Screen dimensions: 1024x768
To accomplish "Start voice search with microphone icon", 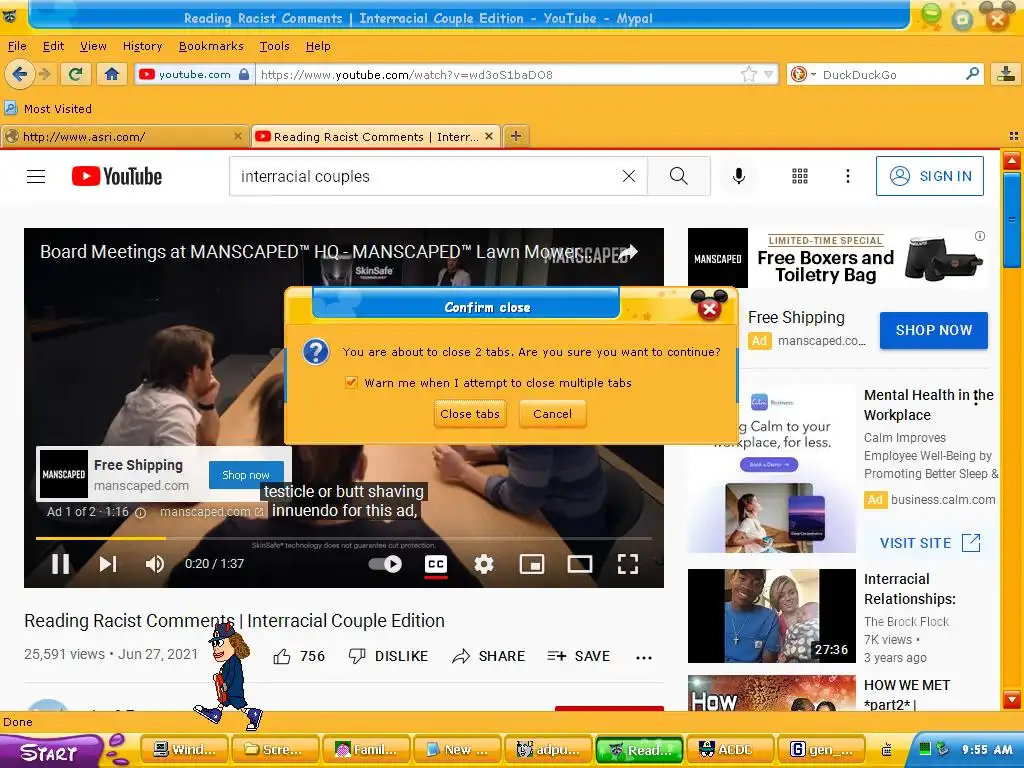I will coord(739,176).
